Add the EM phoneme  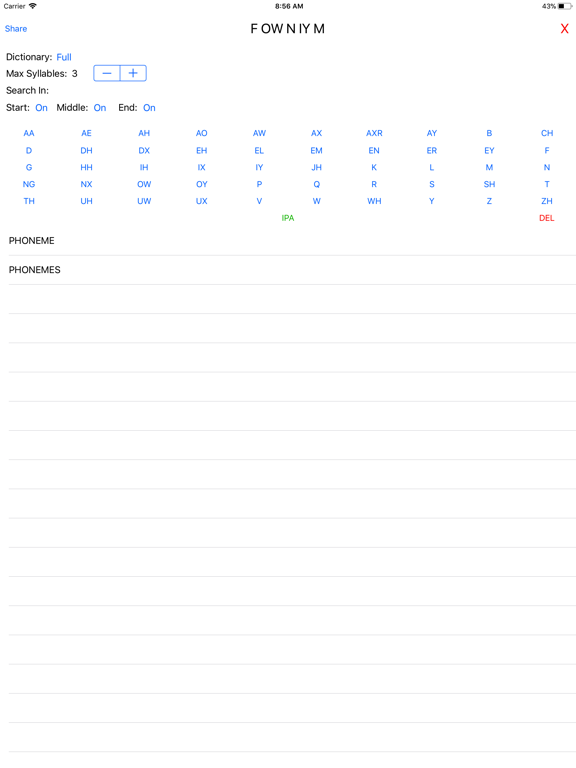pos(316,150)
